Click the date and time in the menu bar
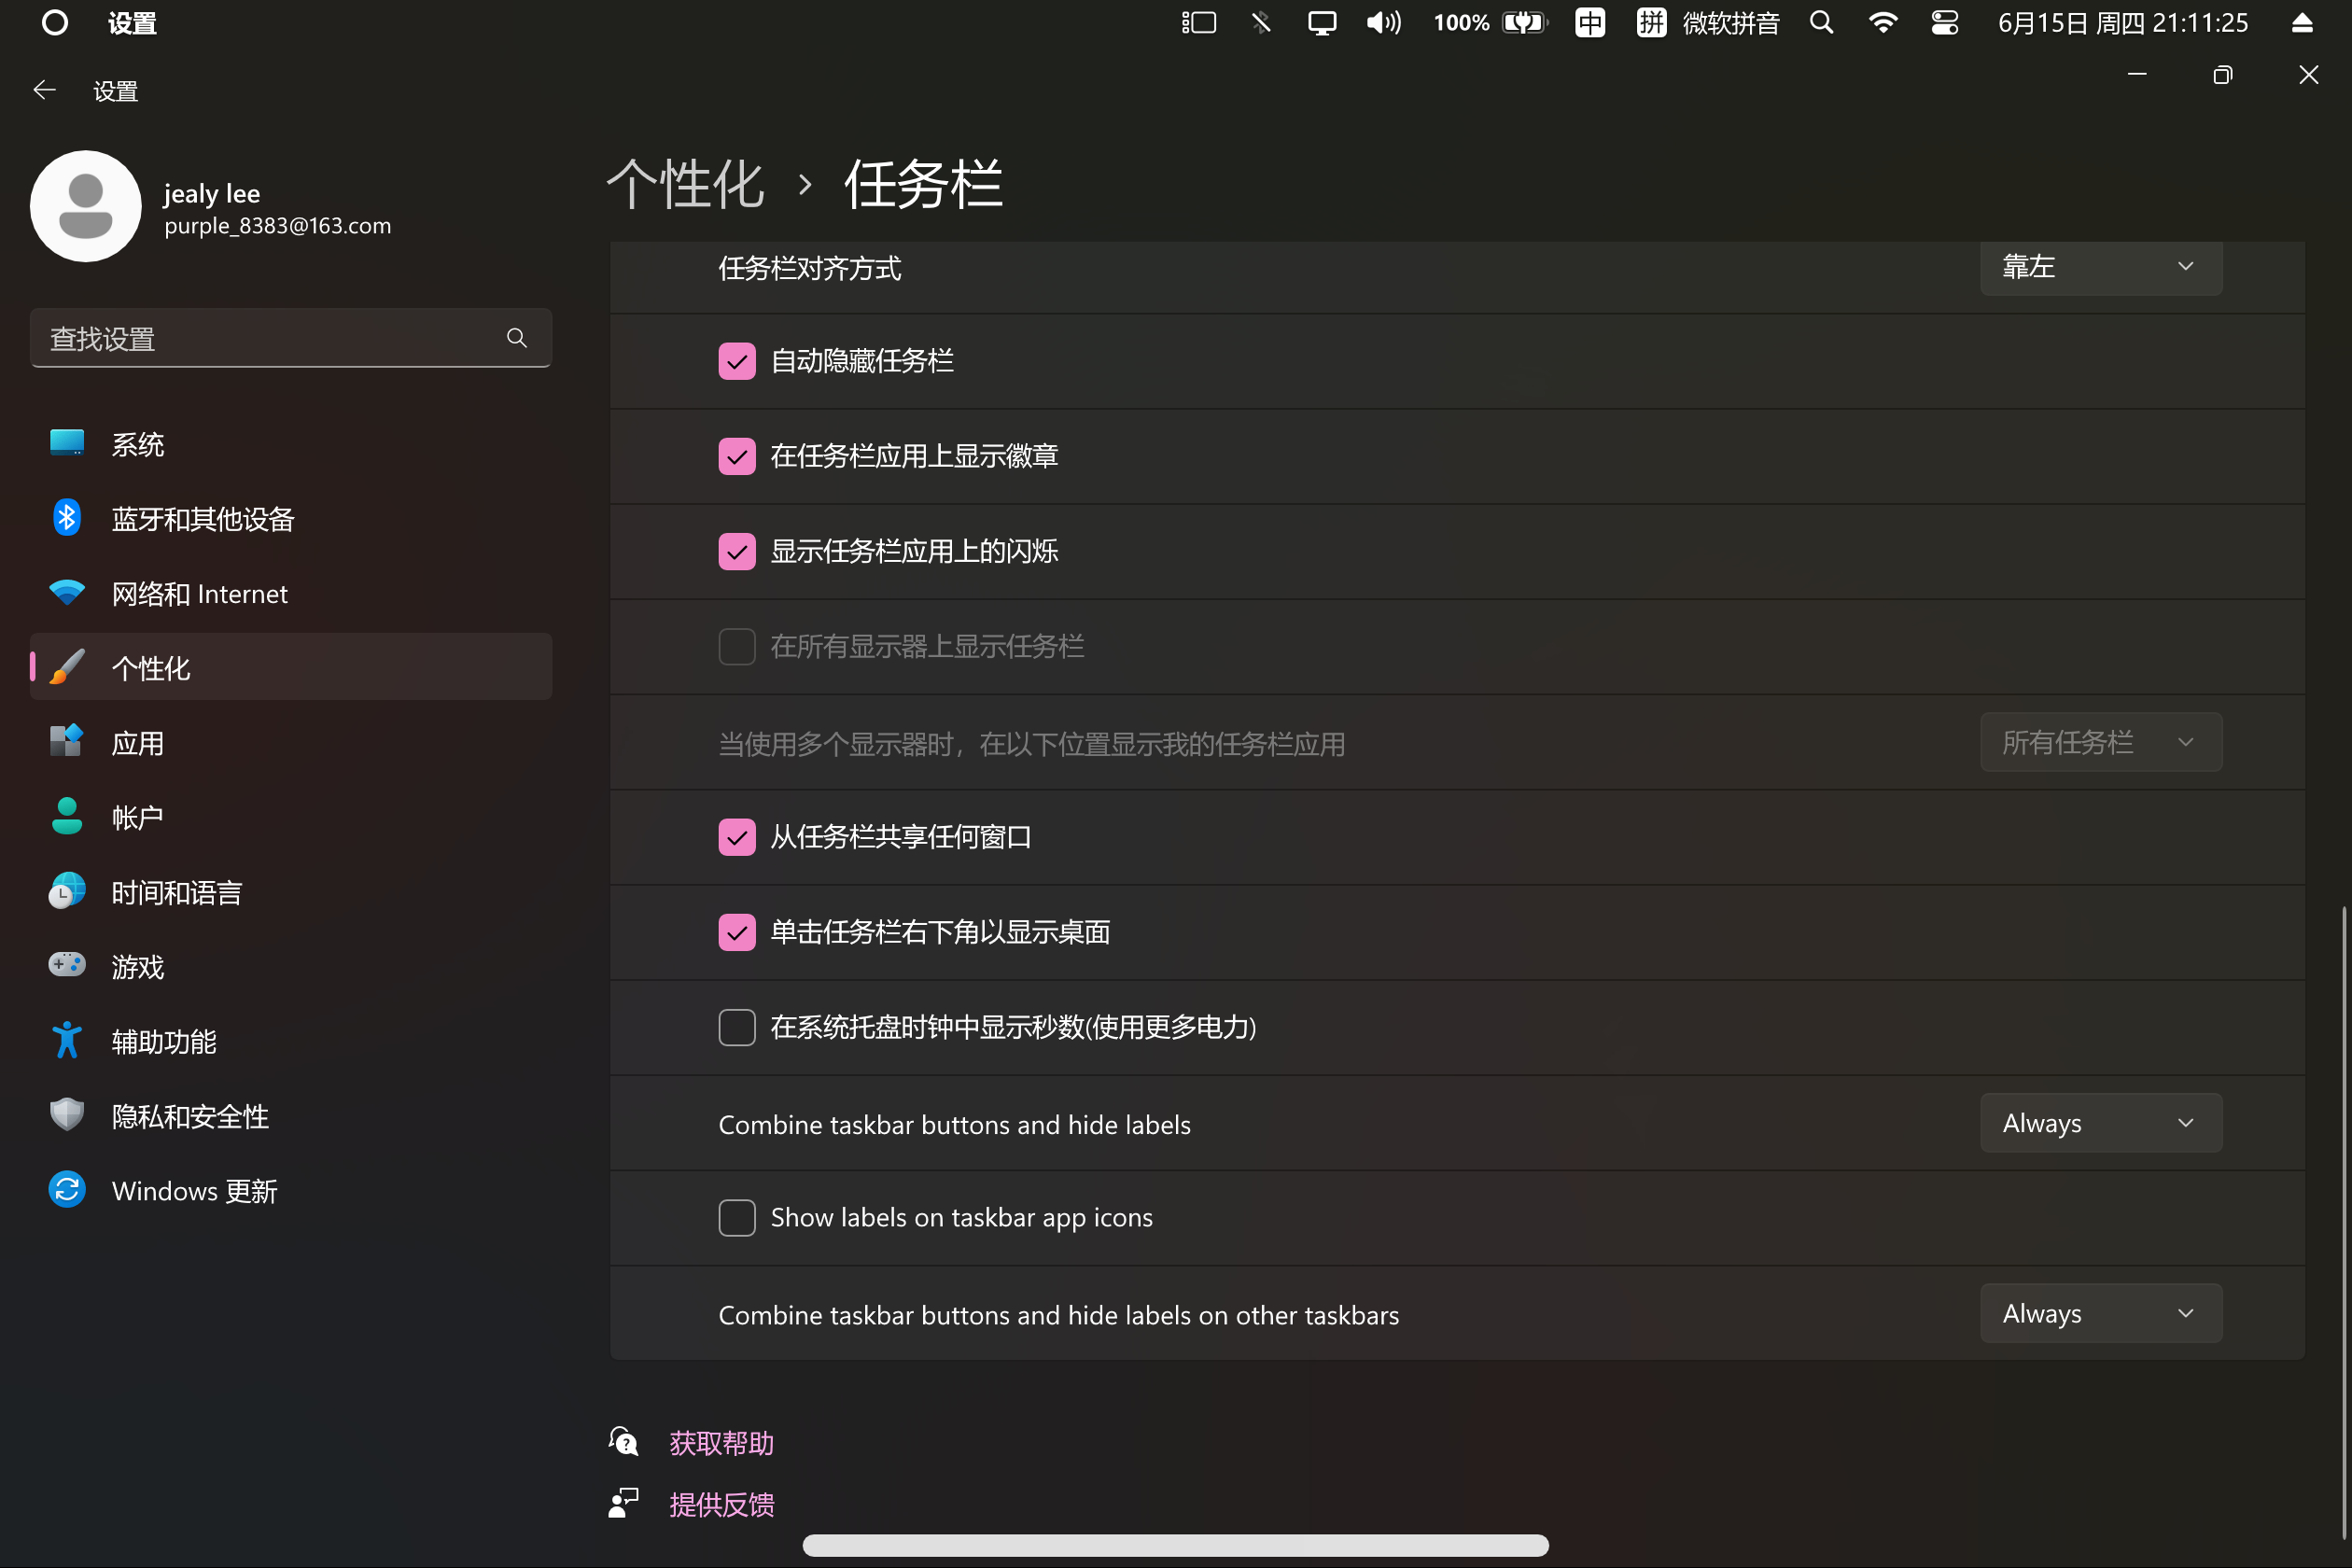 (x=2123, y=23)
